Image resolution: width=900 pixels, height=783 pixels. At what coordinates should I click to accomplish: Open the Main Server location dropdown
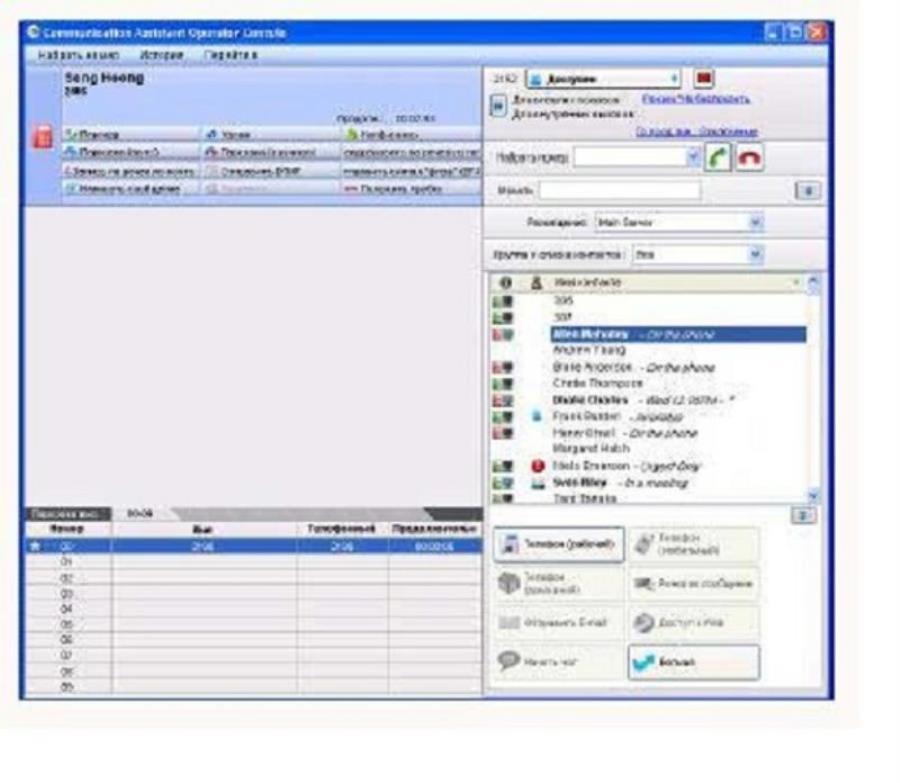coord(756,222)
